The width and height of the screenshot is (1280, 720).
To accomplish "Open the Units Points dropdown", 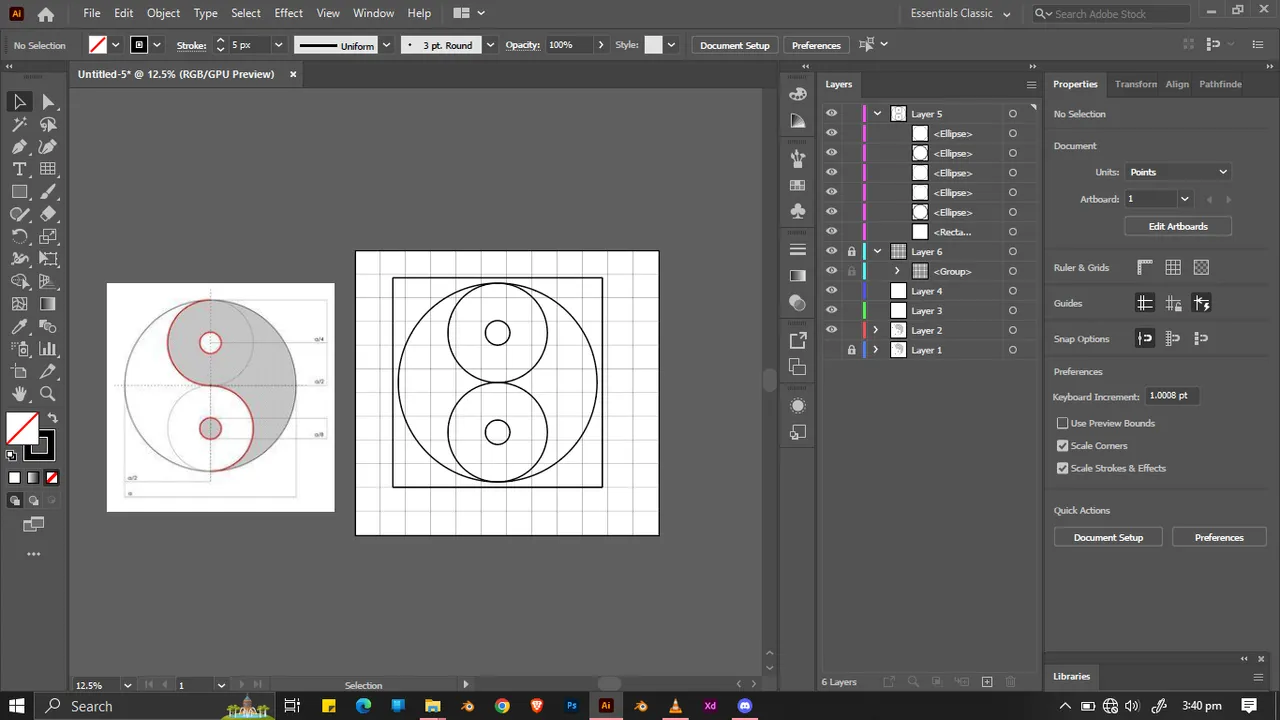I will 1177,172.
